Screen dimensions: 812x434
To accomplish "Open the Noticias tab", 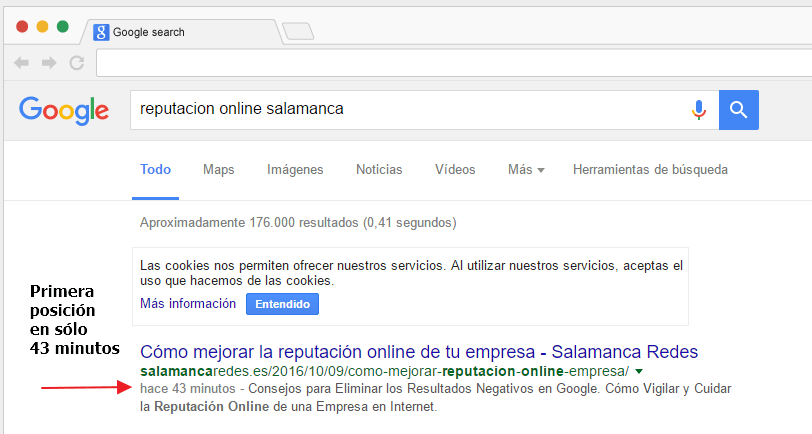I will tap(379, 170).
